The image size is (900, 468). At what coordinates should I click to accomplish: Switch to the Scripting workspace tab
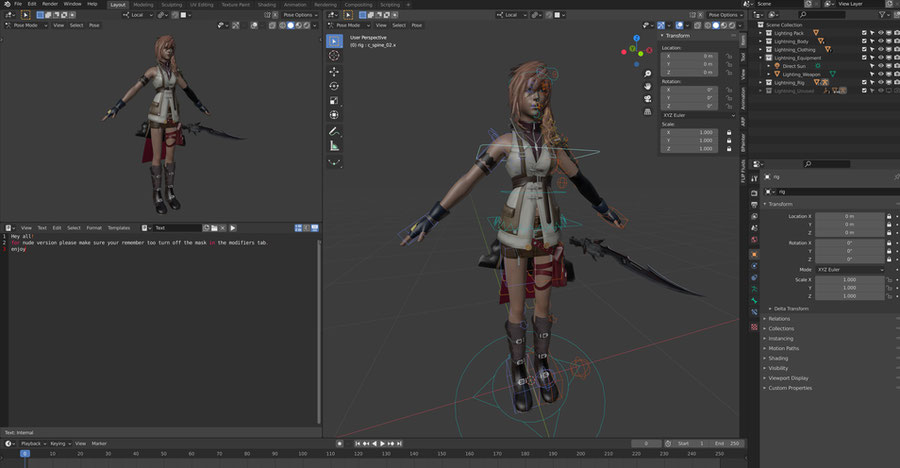(x=390, y=5)
